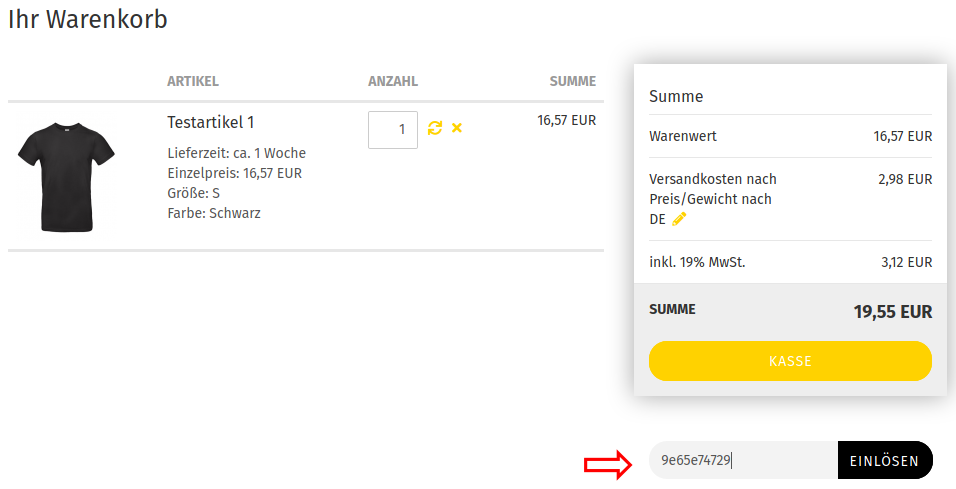Click the Lieferzeit: ca. 1 Woche text
The image size is (956, 489).
[x=236, y=153]
